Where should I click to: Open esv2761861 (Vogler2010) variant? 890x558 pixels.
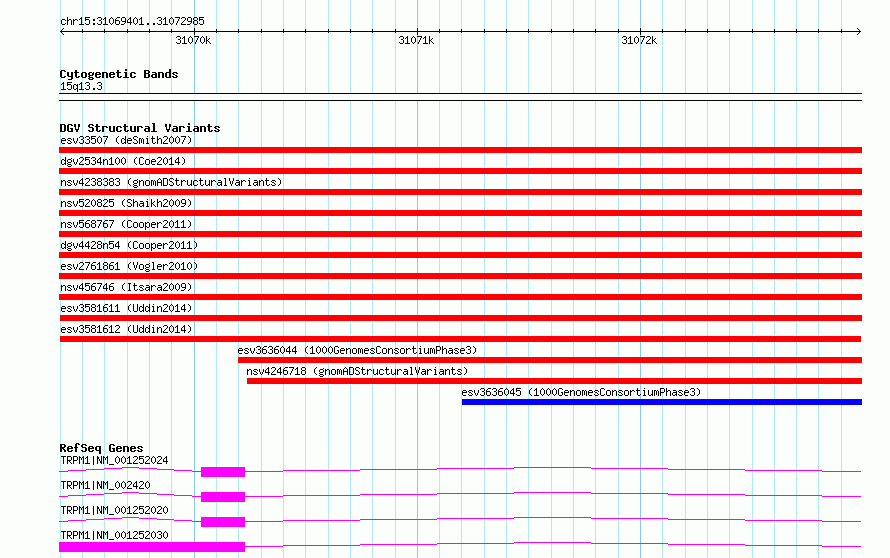point(129,266)
